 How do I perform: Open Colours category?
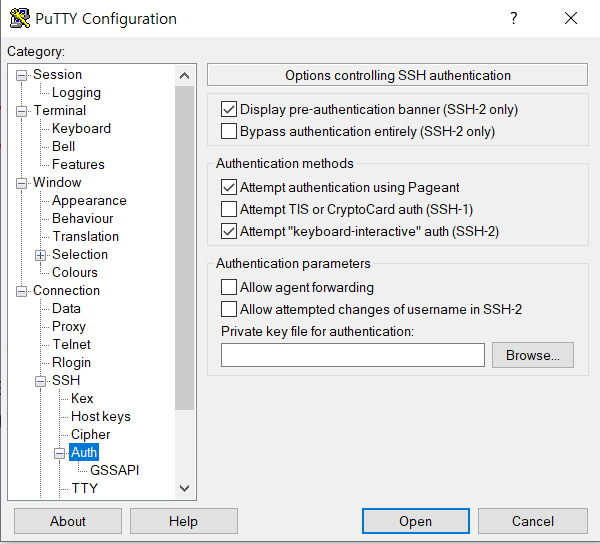75,272
